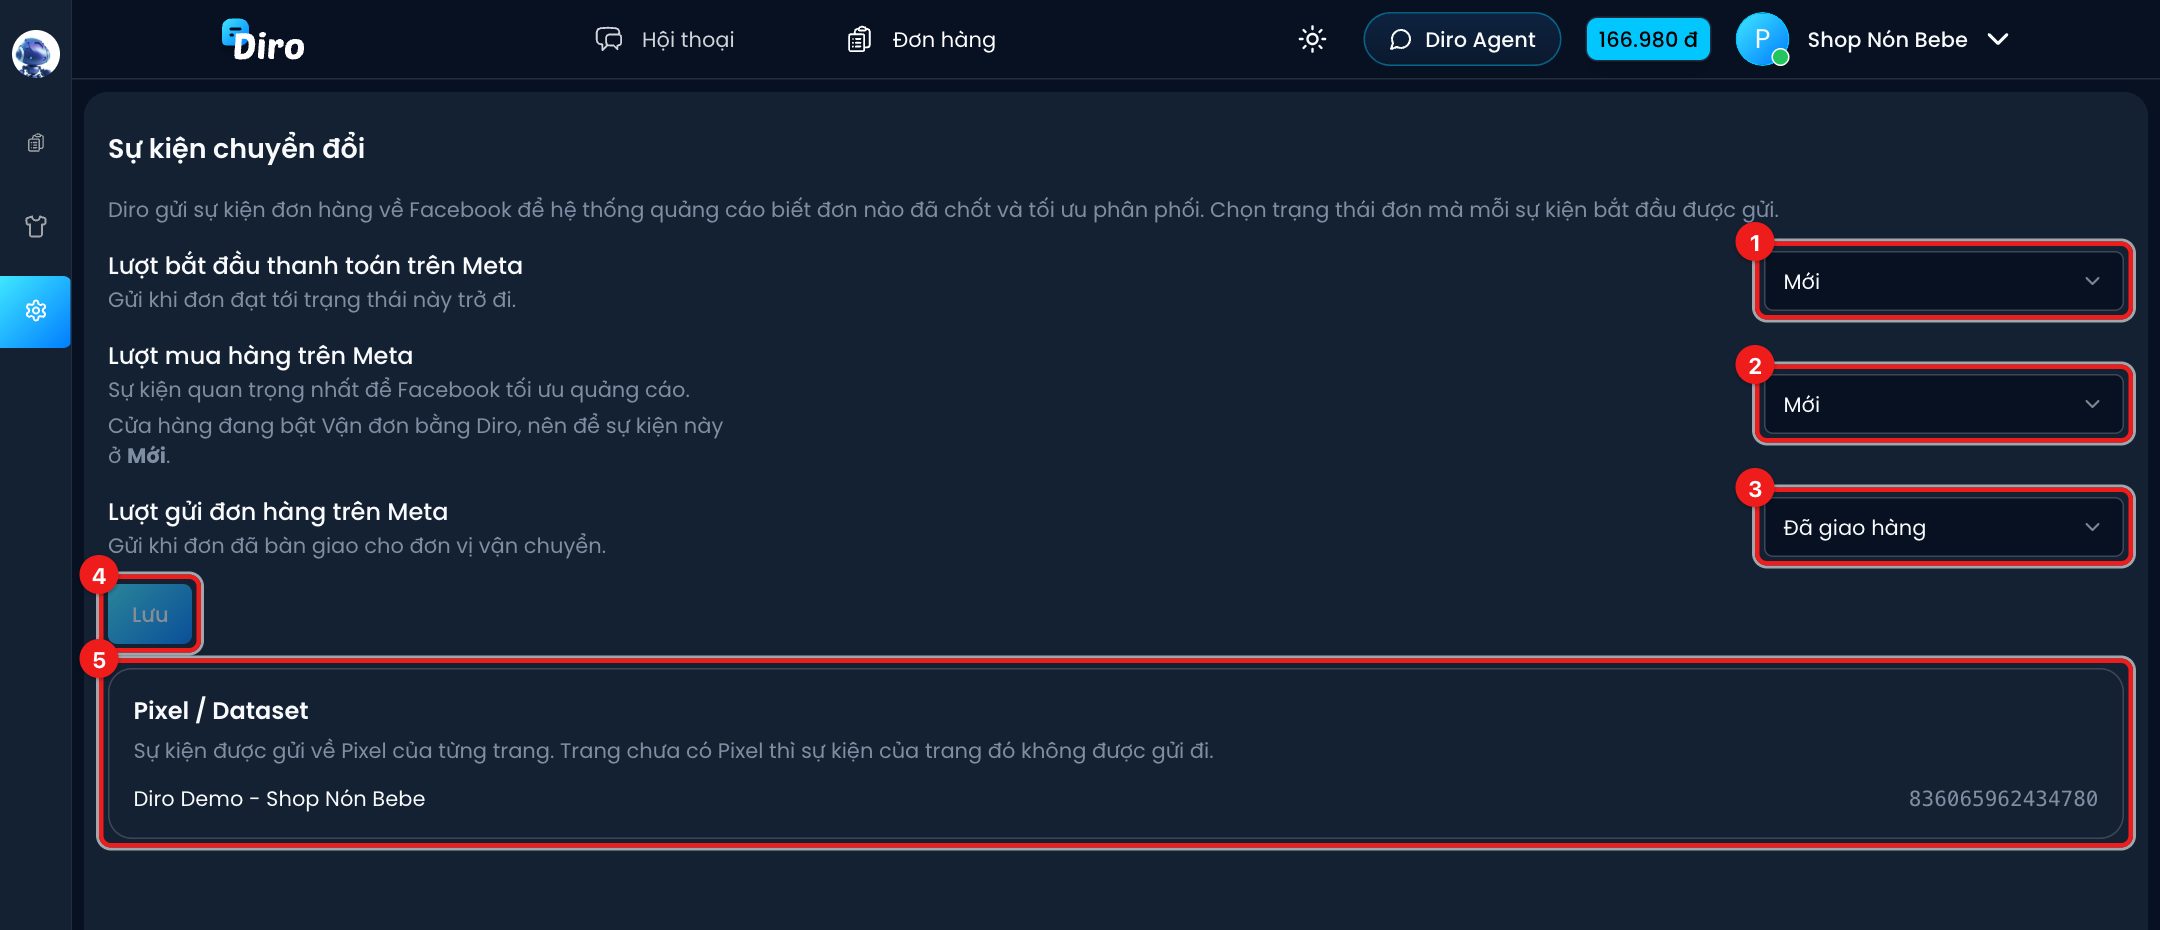This screenshot has width=2160, height=930.
Task: Open the orders clipboard icon in sidebar
Action: pos(36,143)
